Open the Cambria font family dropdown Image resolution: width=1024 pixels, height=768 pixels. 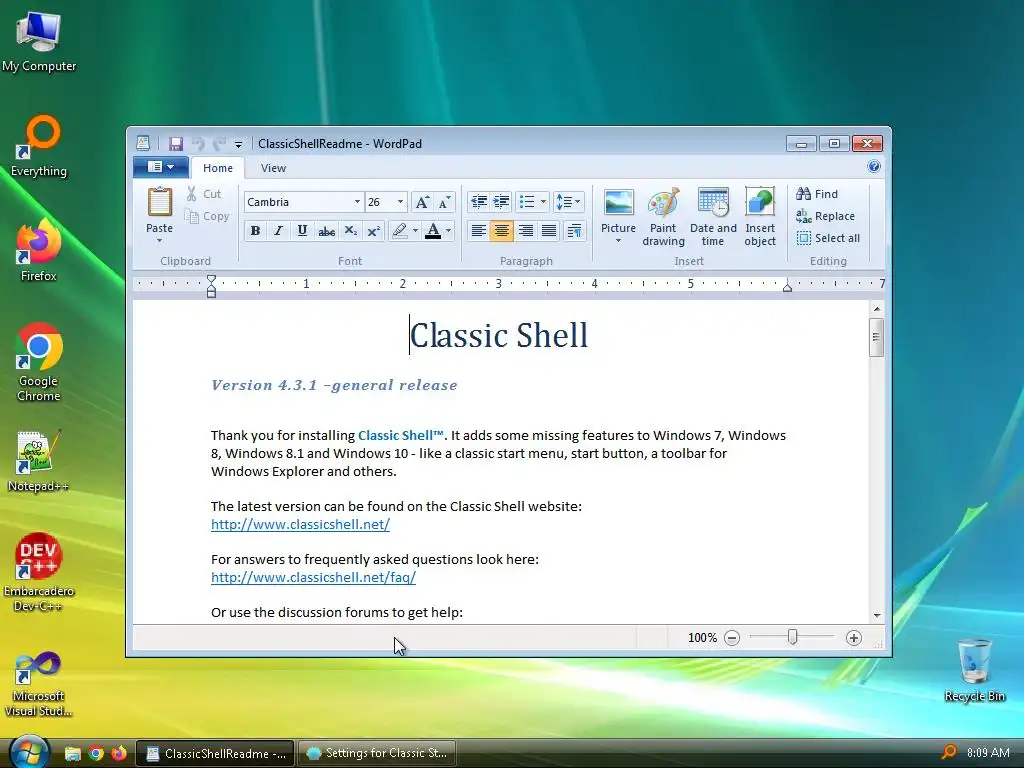coord(357,202)
